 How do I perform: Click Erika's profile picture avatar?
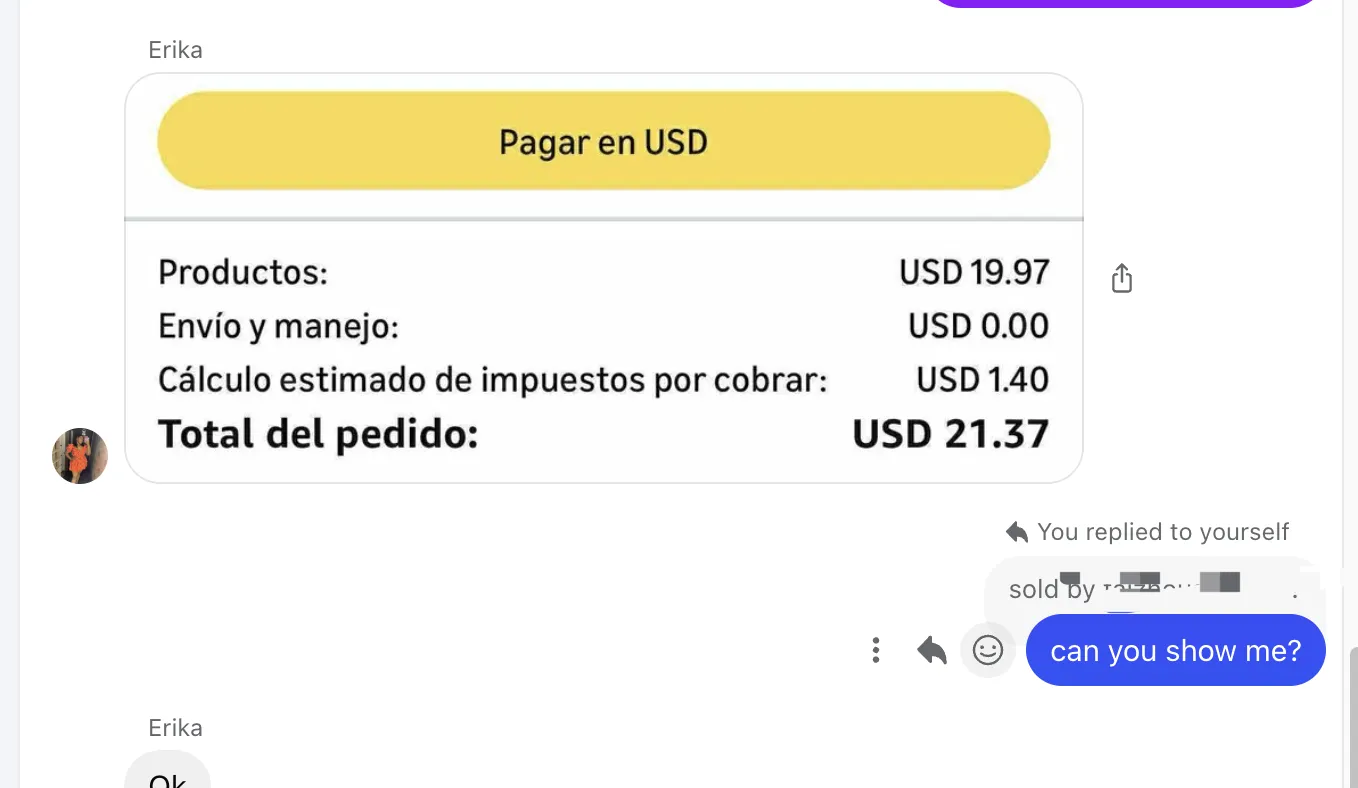(80, 456)
